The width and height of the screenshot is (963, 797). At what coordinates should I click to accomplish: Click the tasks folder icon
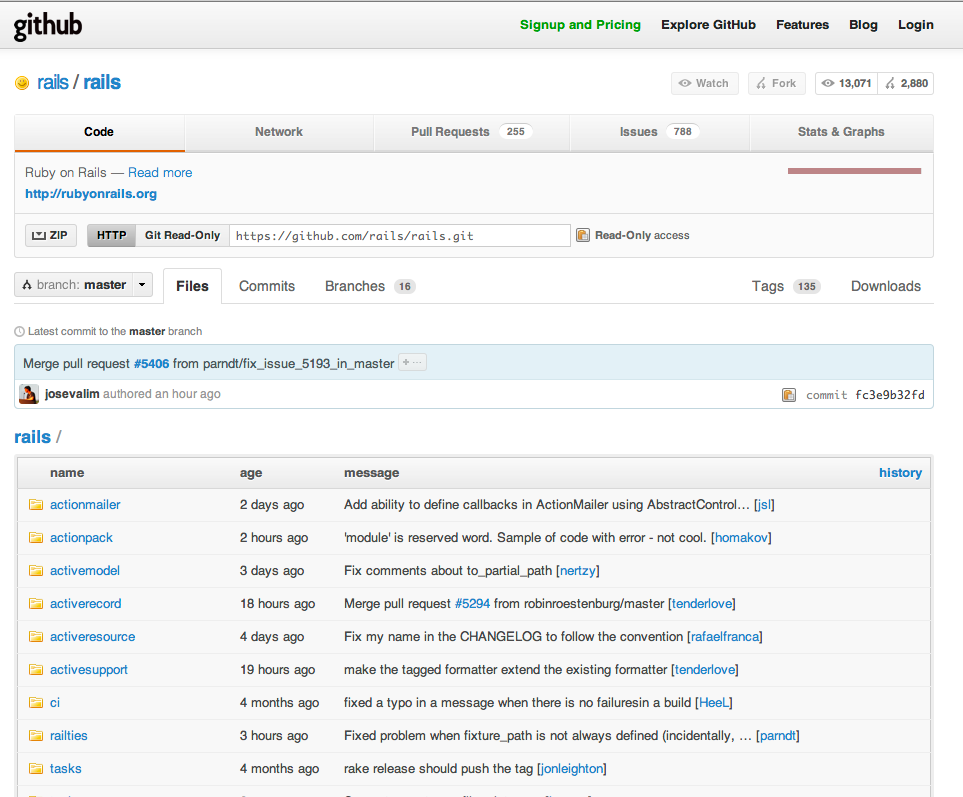click(36, 769)
